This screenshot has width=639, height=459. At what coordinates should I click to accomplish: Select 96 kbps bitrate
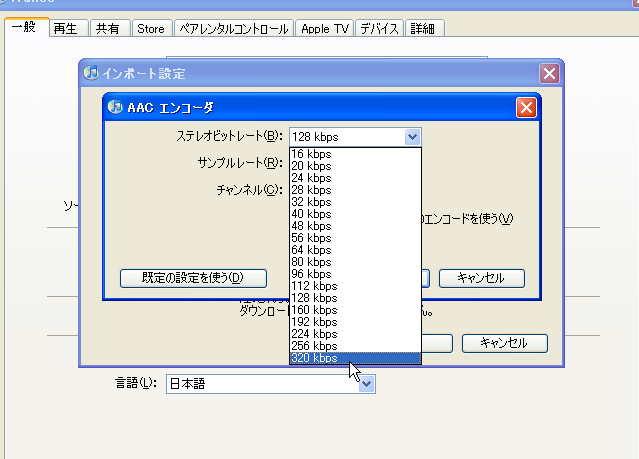click(355, 274)
